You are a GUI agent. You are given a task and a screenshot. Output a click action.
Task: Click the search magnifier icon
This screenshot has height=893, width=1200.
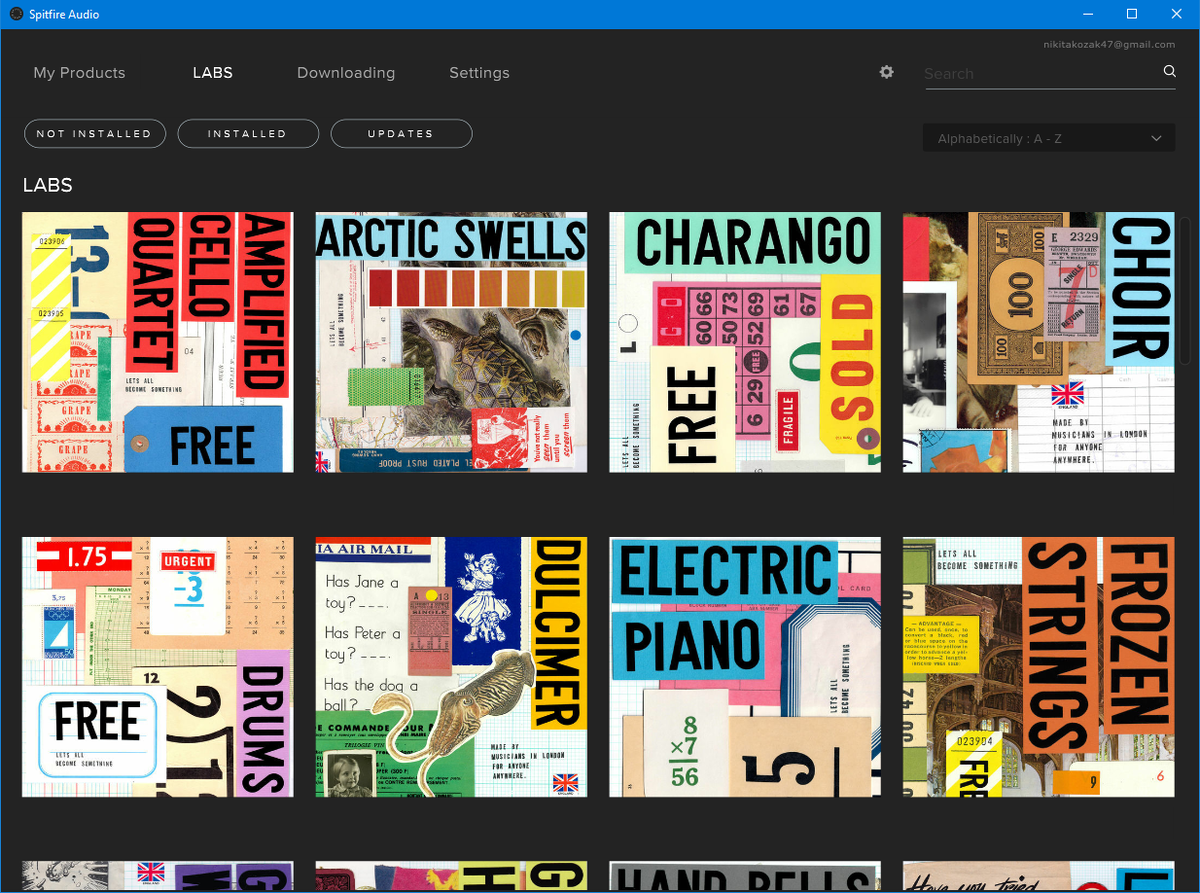1170,72
